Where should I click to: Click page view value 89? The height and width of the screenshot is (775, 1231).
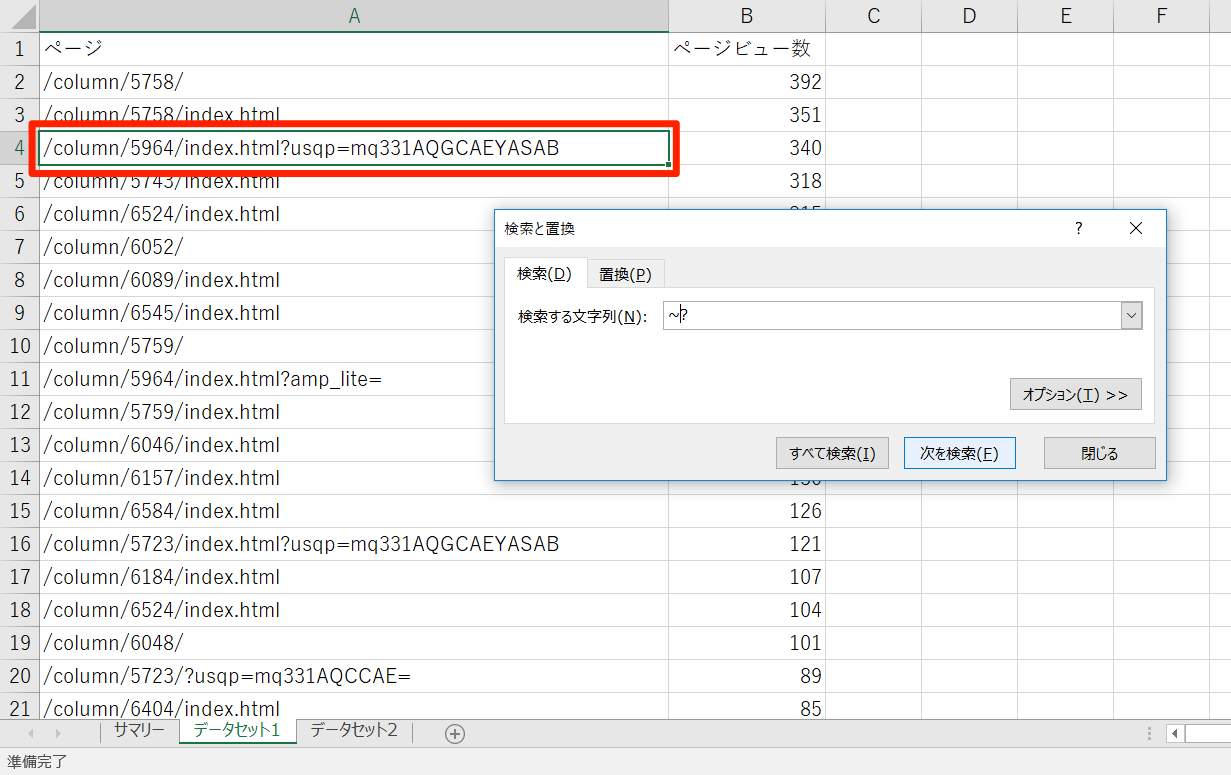click(747, 676)
